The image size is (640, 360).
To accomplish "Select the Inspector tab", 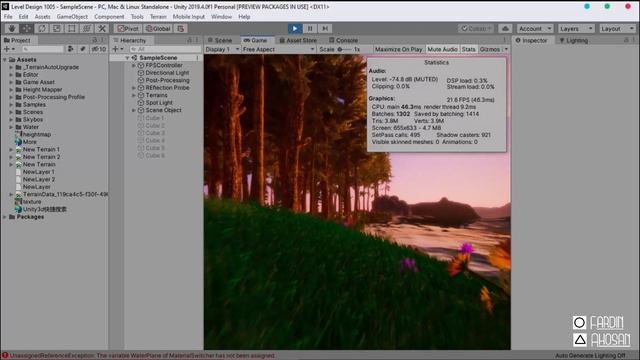I will click(531, 40).
